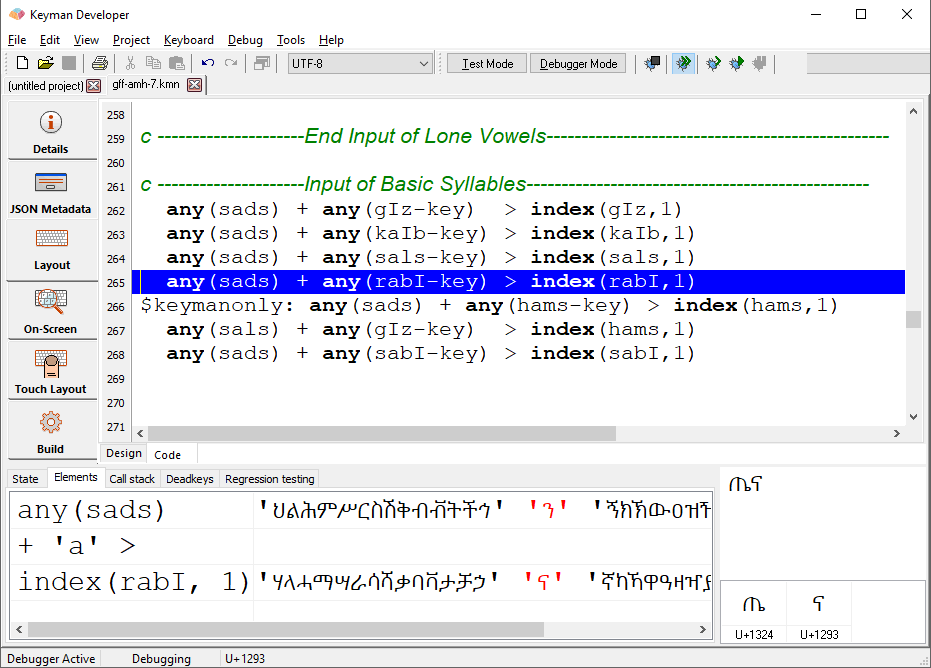Open the Details sidebar page

[x=52, y=131]
